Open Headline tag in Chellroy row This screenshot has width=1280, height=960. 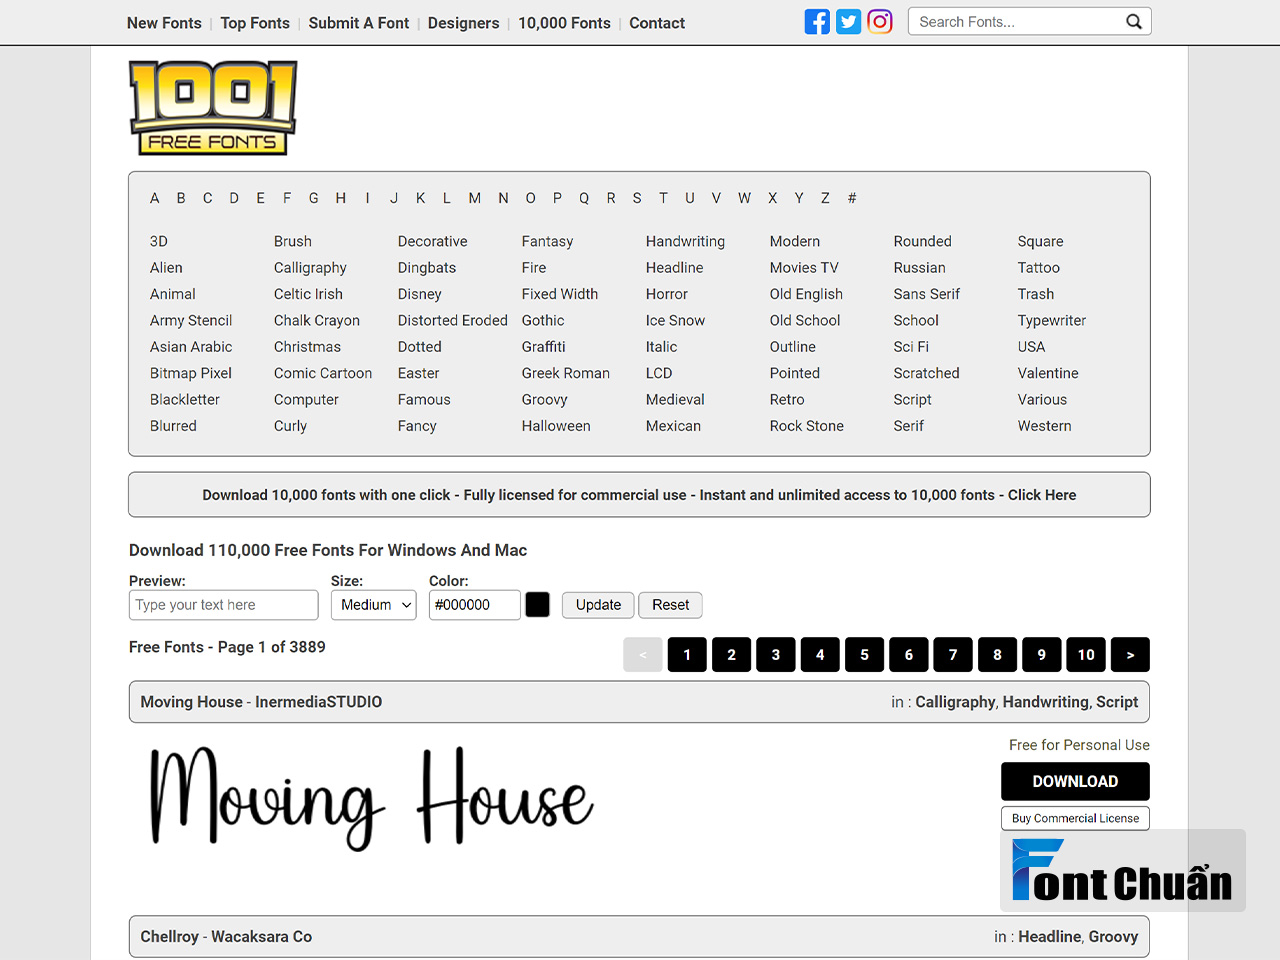pos(1049,937)
